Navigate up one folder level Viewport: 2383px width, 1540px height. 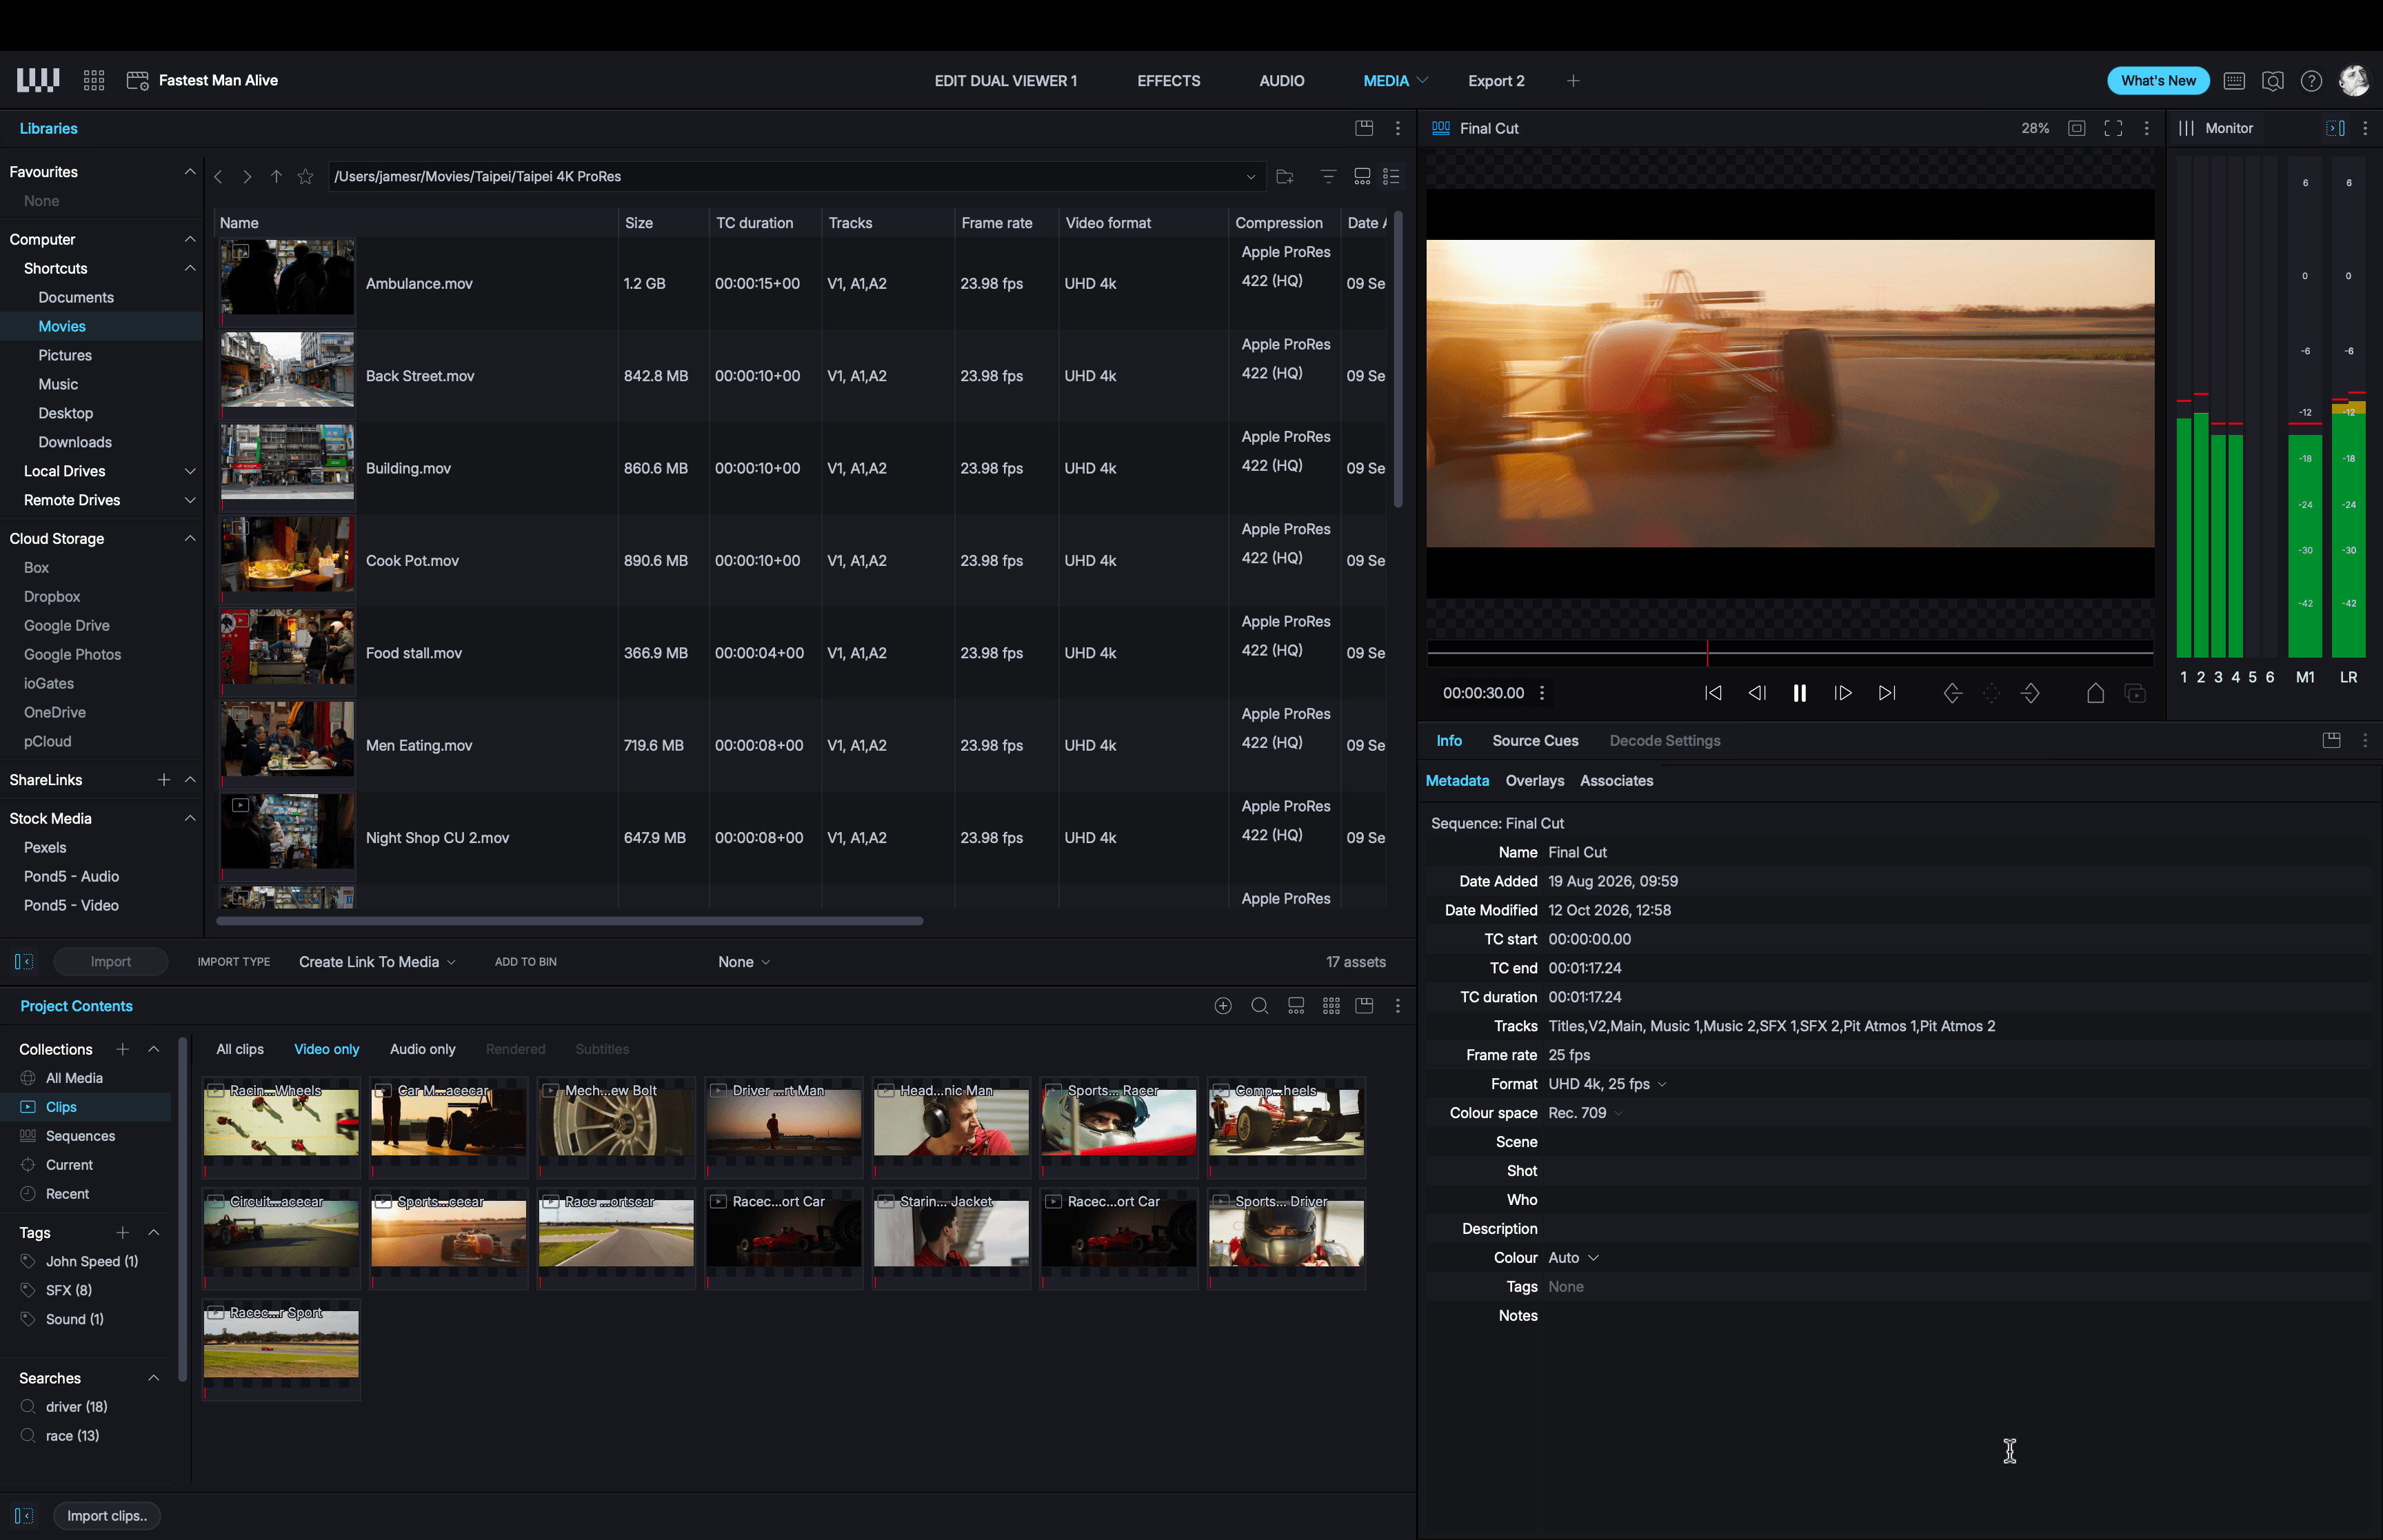point(277,177)
